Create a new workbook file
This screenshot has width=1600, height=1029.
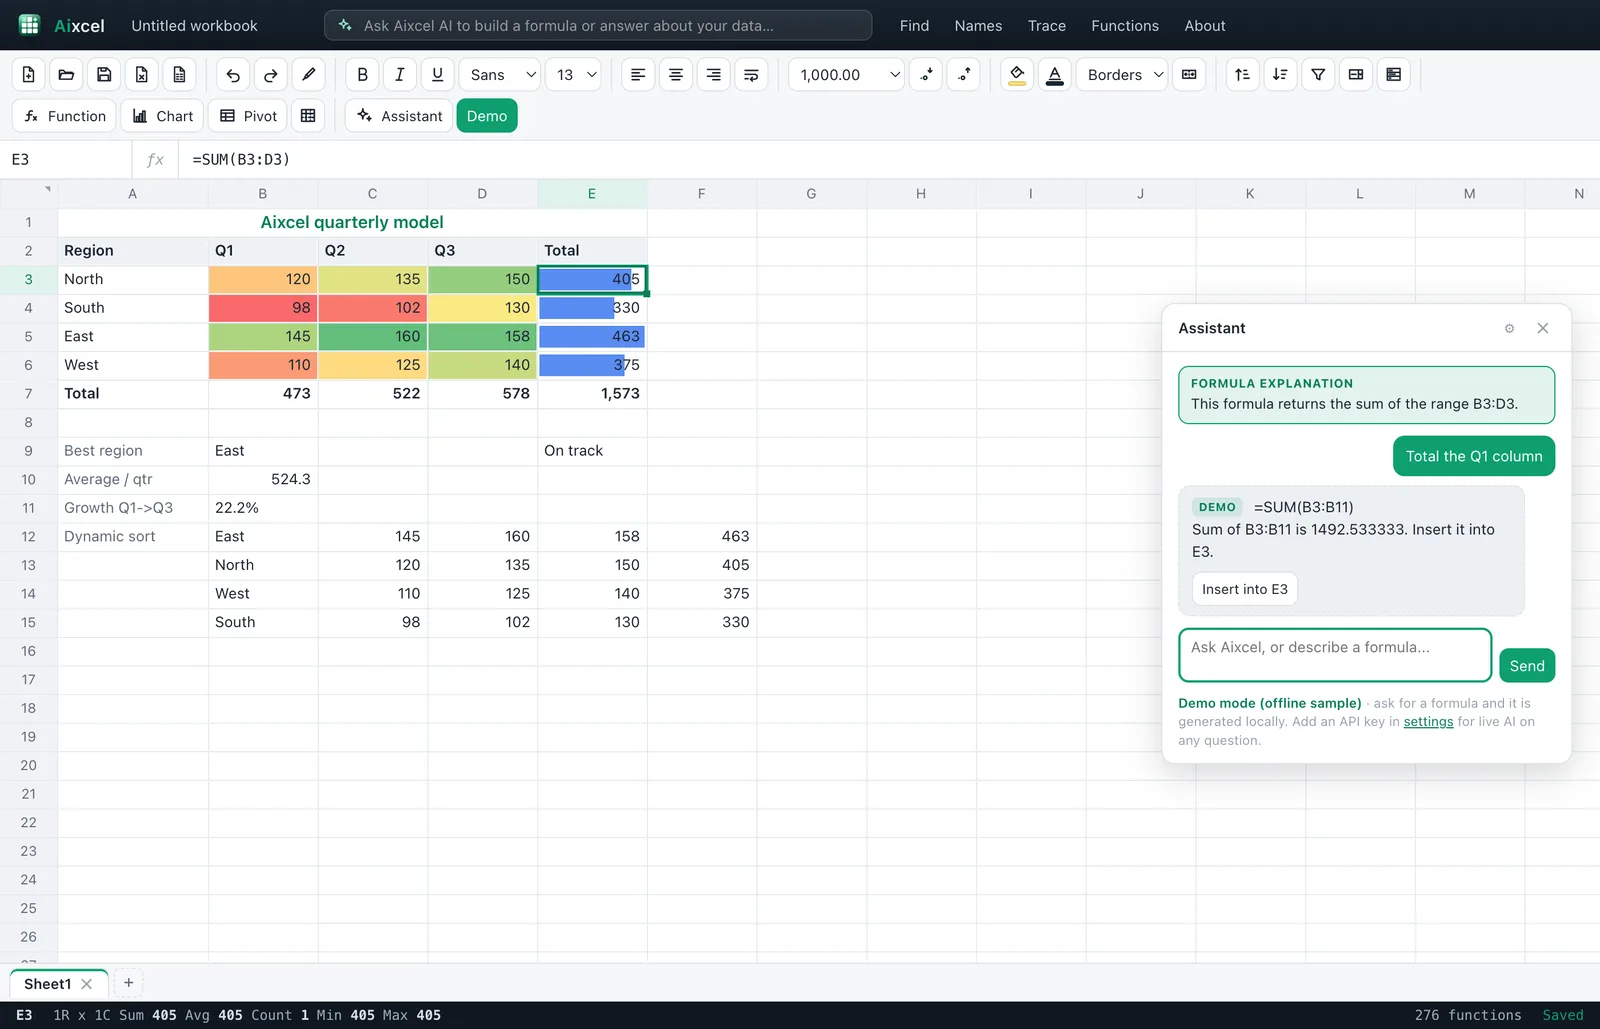tap(28, 75)
